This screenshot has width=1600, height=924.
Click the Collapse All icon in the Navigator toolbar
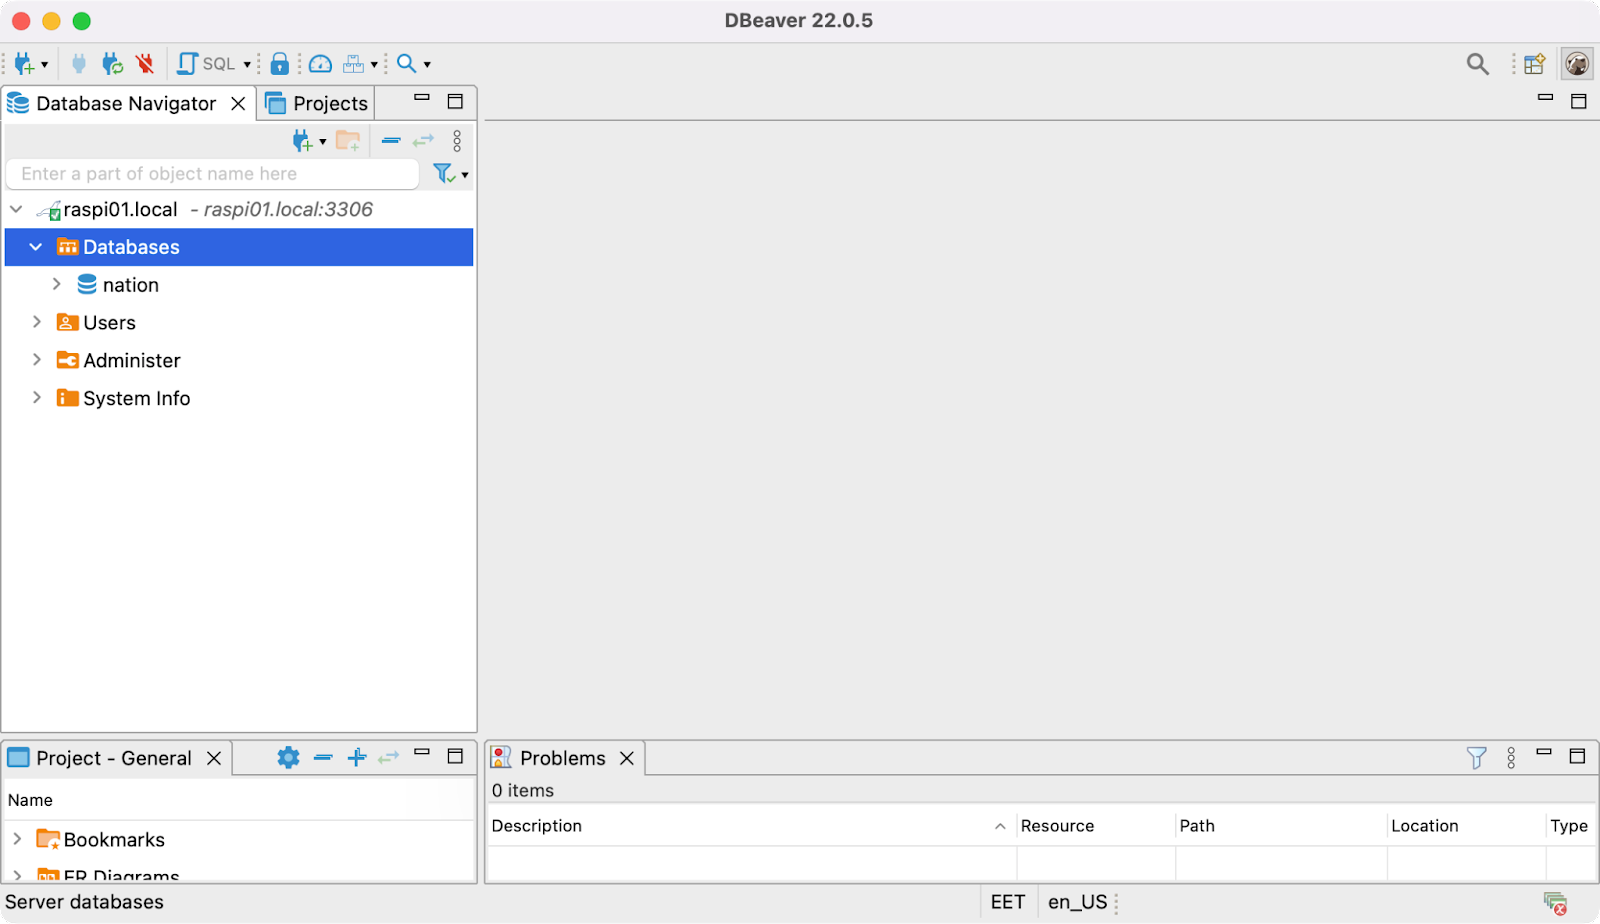click(x=391, y=141)
